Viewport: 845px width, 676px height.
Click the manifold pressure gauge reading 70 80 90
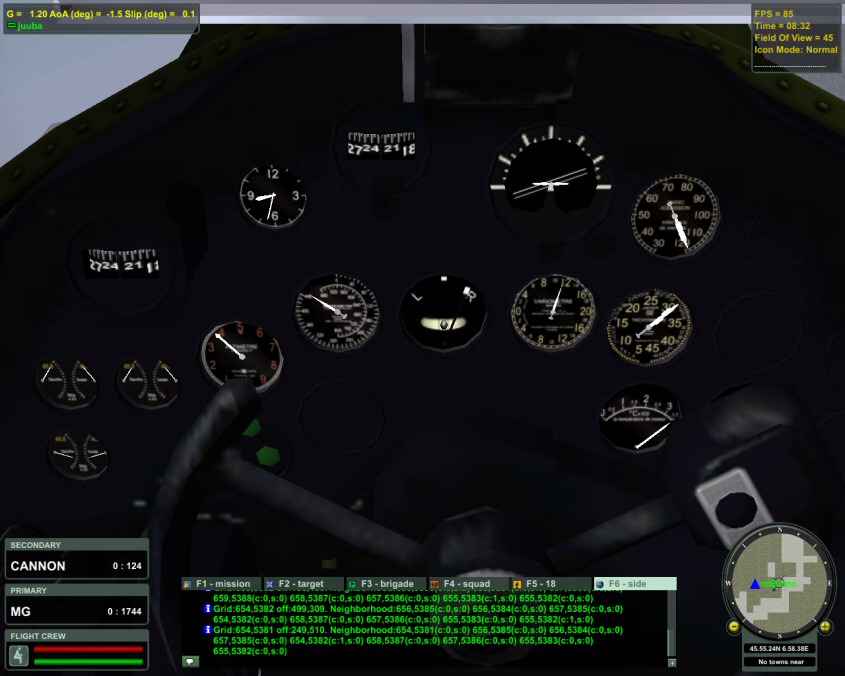pyautogui.click(x=675, y=217)
